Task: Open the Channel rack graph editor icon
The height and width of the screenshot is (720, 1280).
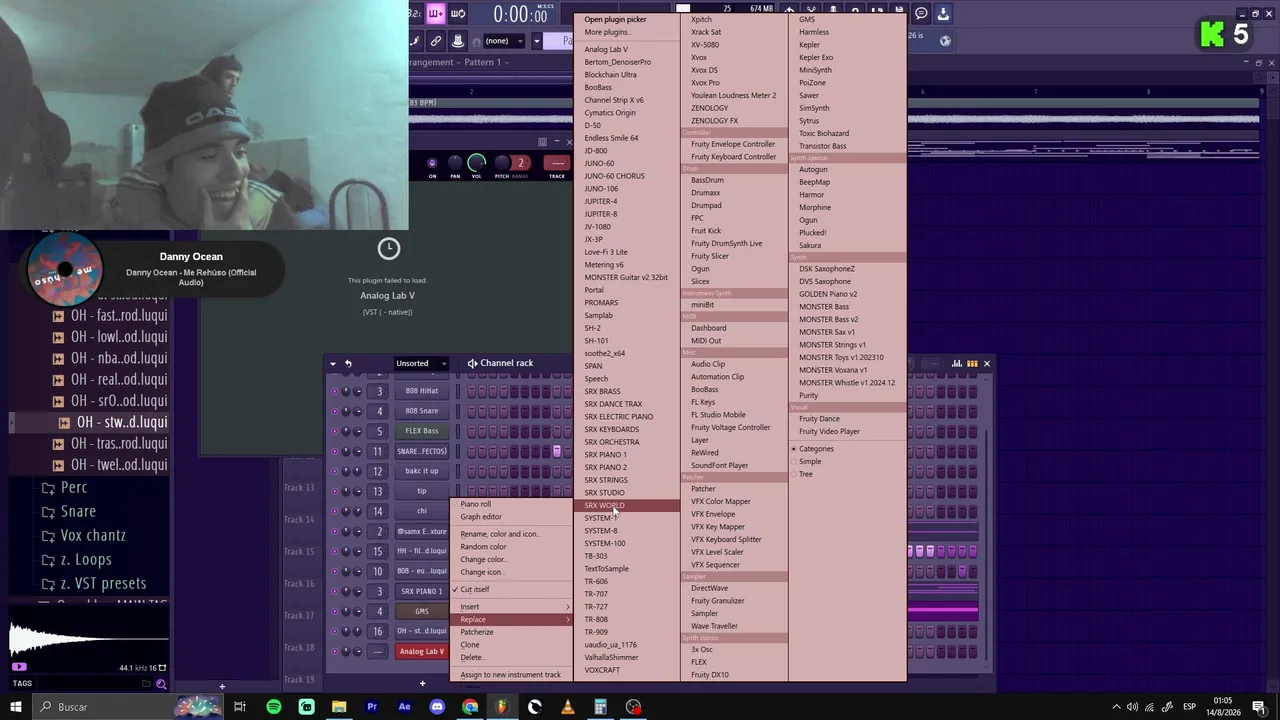Action: click(957, 363)
